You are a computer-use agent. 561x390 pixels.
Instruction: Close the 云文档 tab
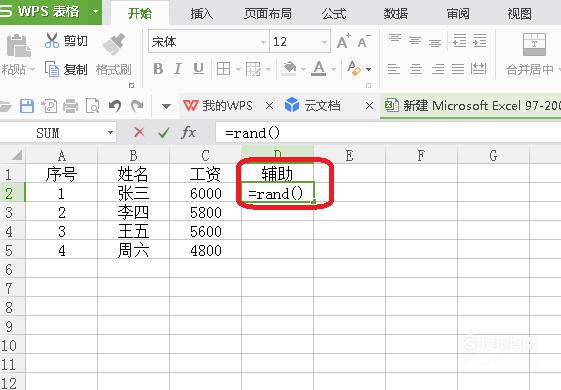coord(370,106)
